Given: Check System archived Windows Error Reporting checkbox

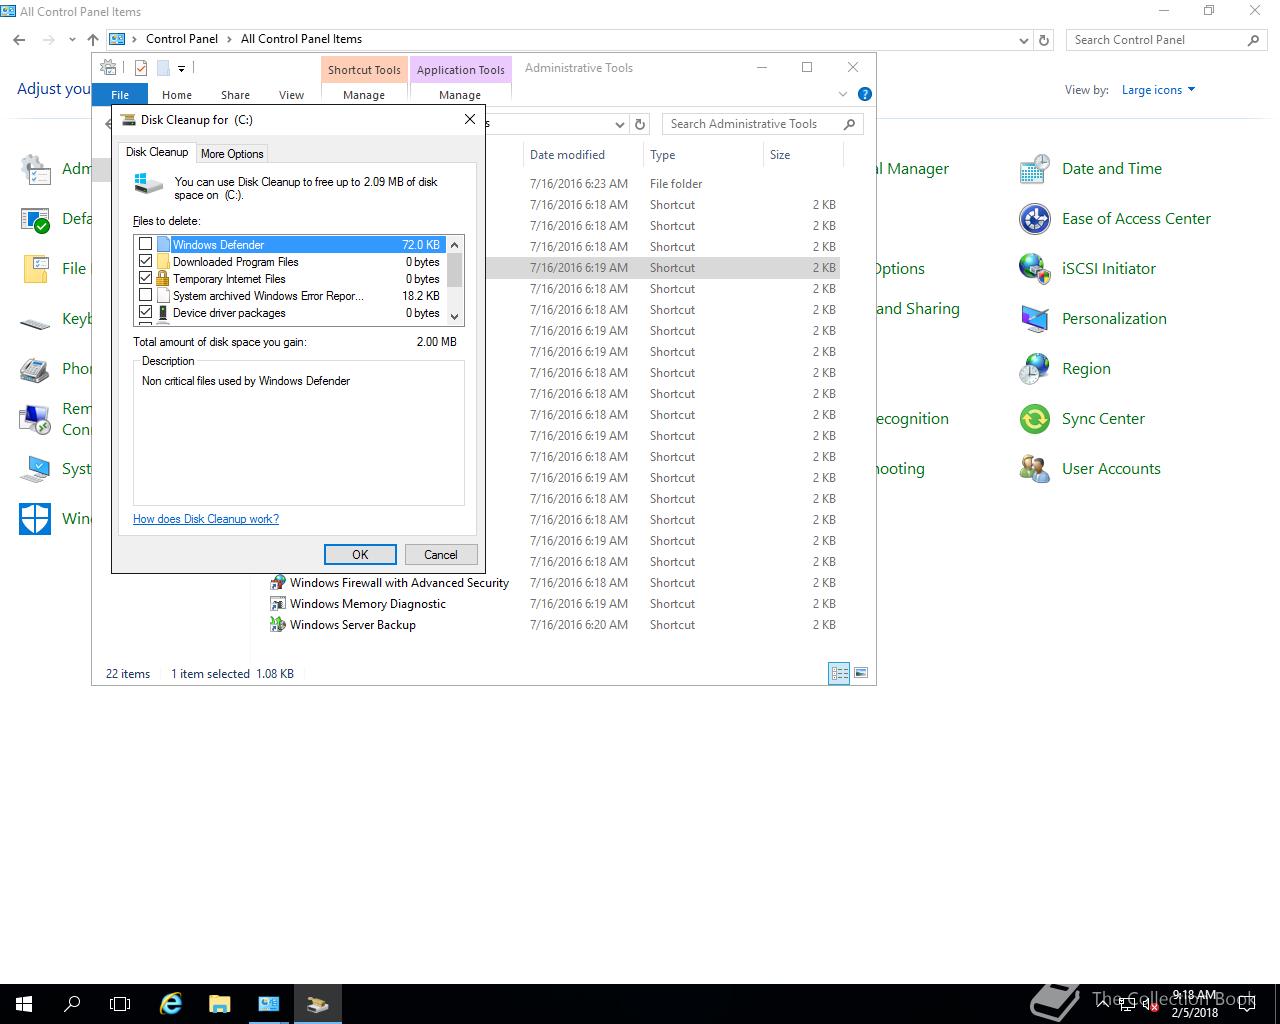Looking at the screenshot, I should point(146,295).
